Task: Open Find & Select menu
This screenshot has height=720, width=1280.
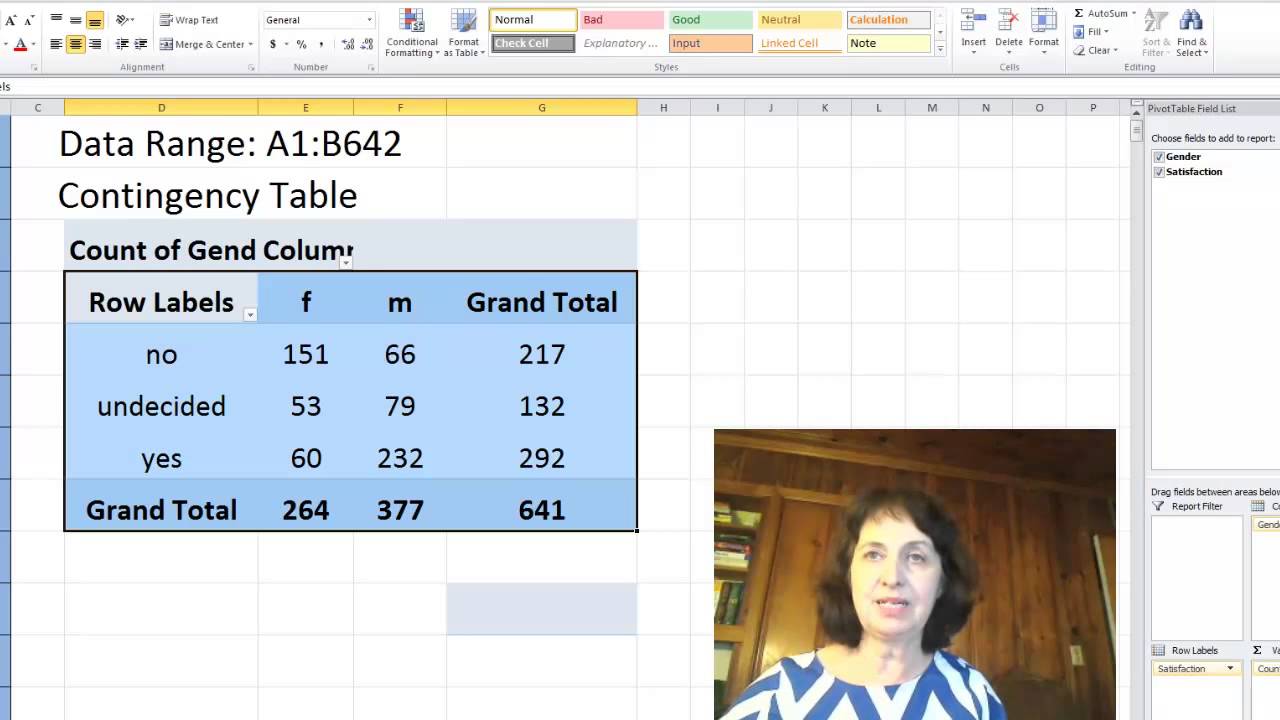Action: [x=1191, y=33]
